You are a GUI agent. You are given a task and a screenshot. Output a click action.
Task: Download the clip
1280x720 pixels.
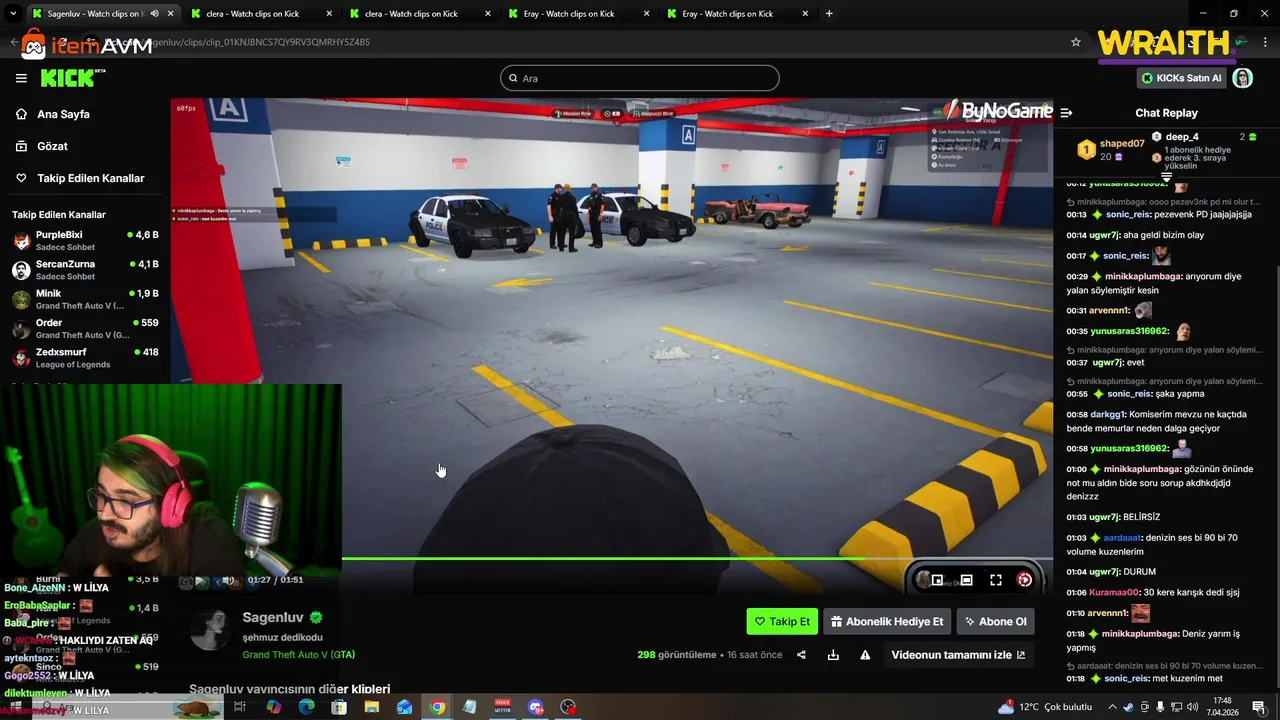click(x=833, y=655)
